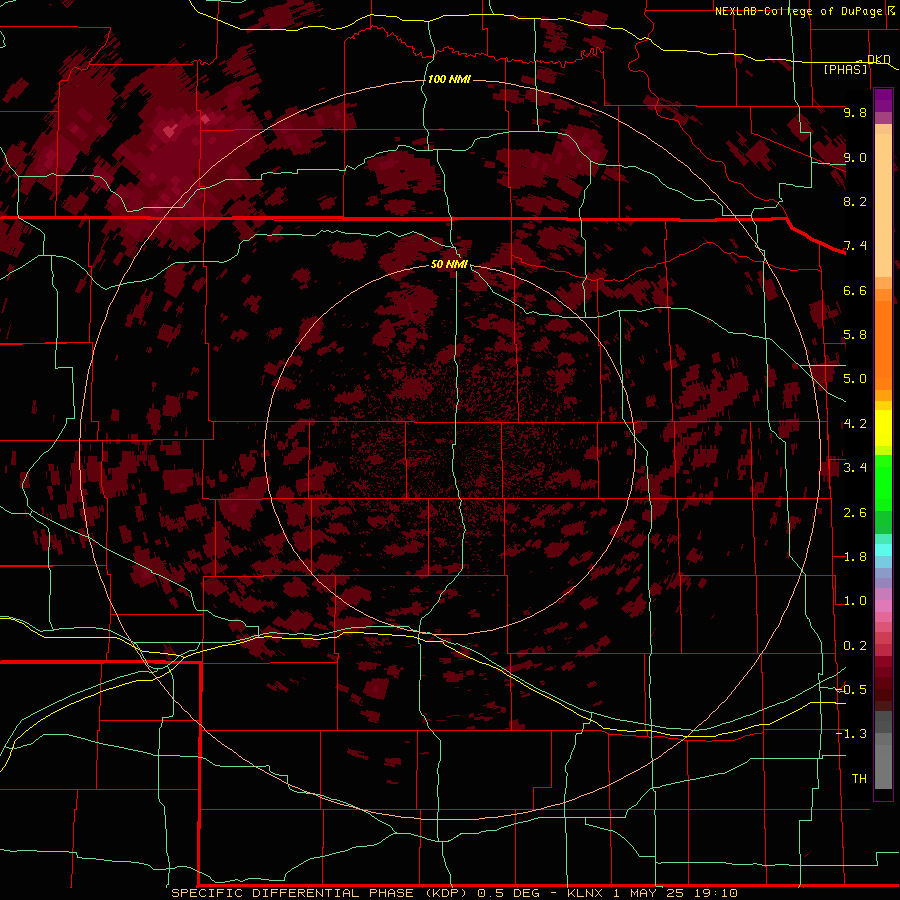Click the 6.6 scale value
Screen dimensions: 900x900
[855, 290]
